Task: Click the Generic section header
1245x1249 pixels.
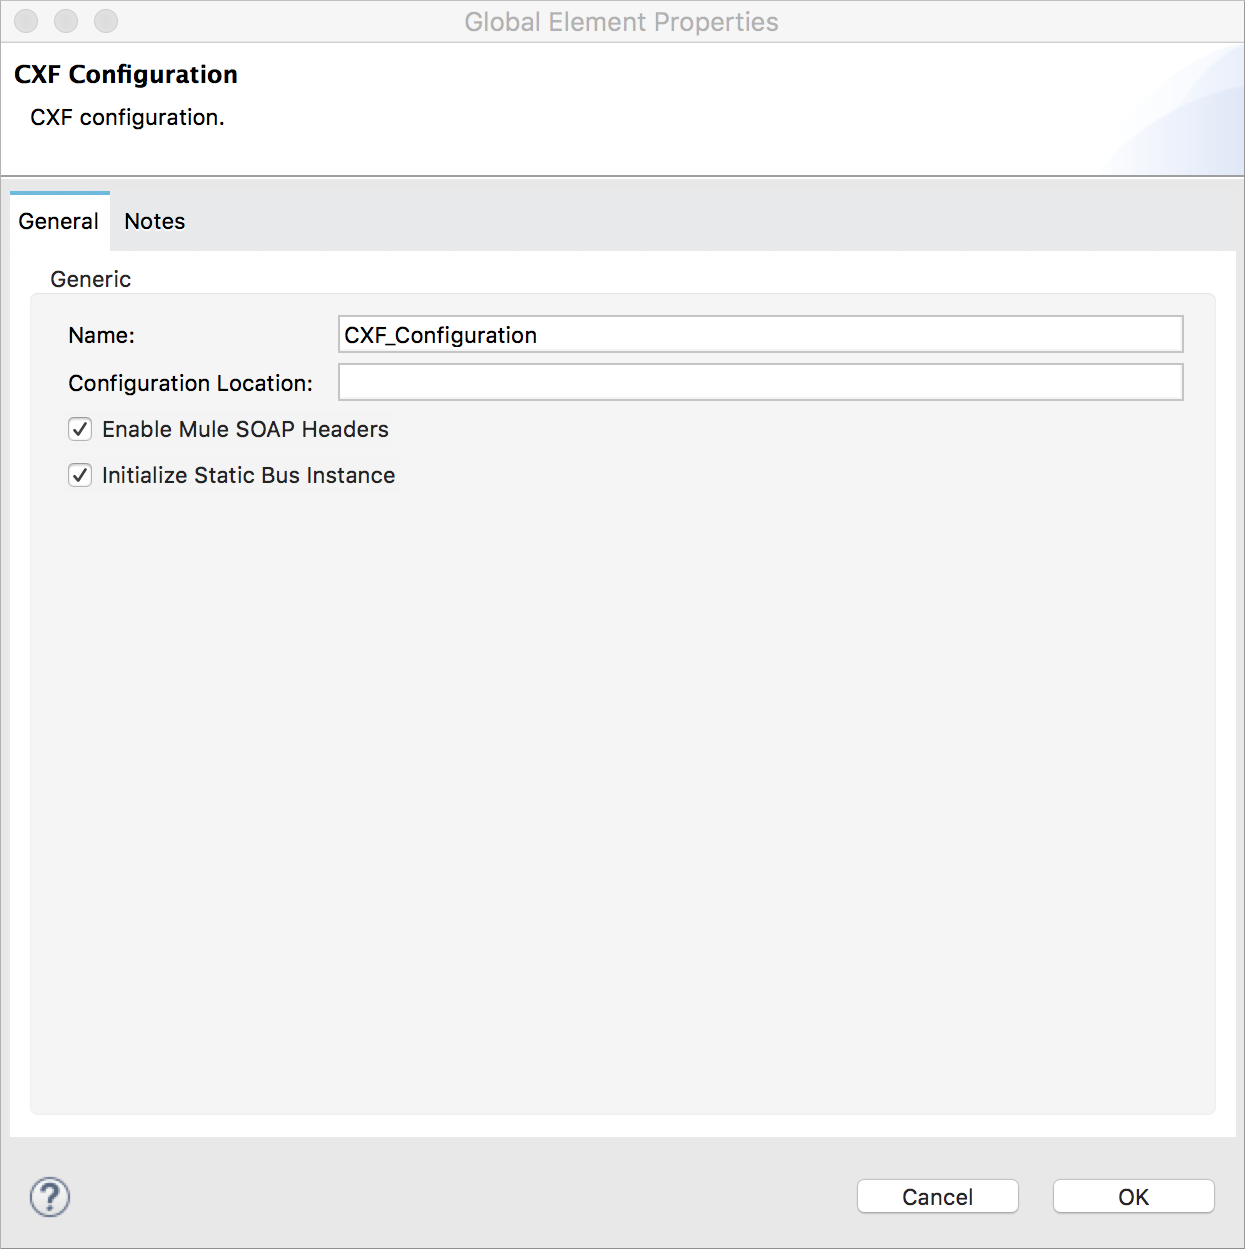Action: [x=90, y=279]
